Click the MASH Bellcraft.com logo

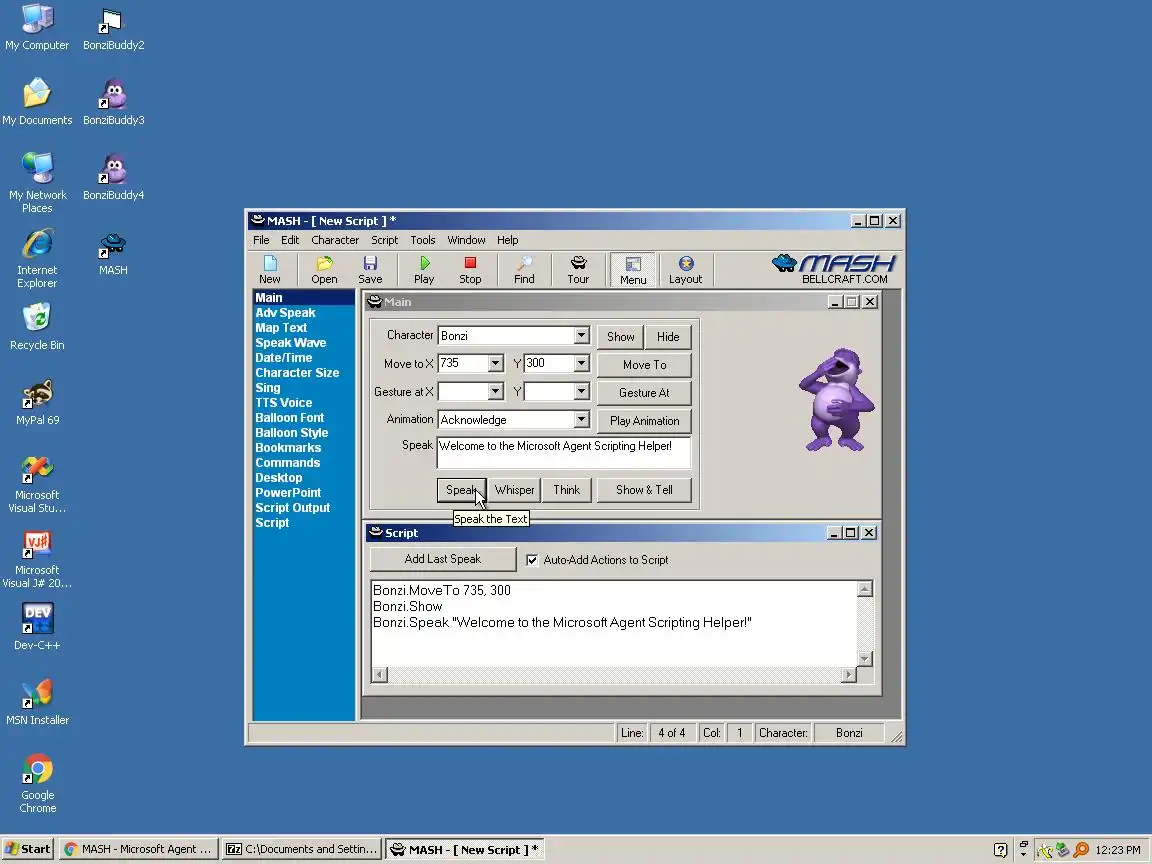[x=835, y=269]
